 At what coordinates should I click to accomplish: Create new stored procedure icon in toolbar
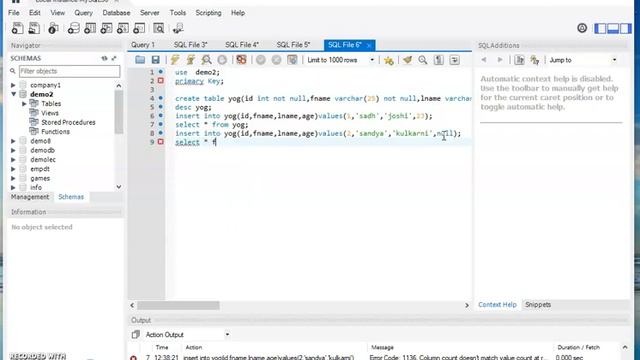[122, 28]
